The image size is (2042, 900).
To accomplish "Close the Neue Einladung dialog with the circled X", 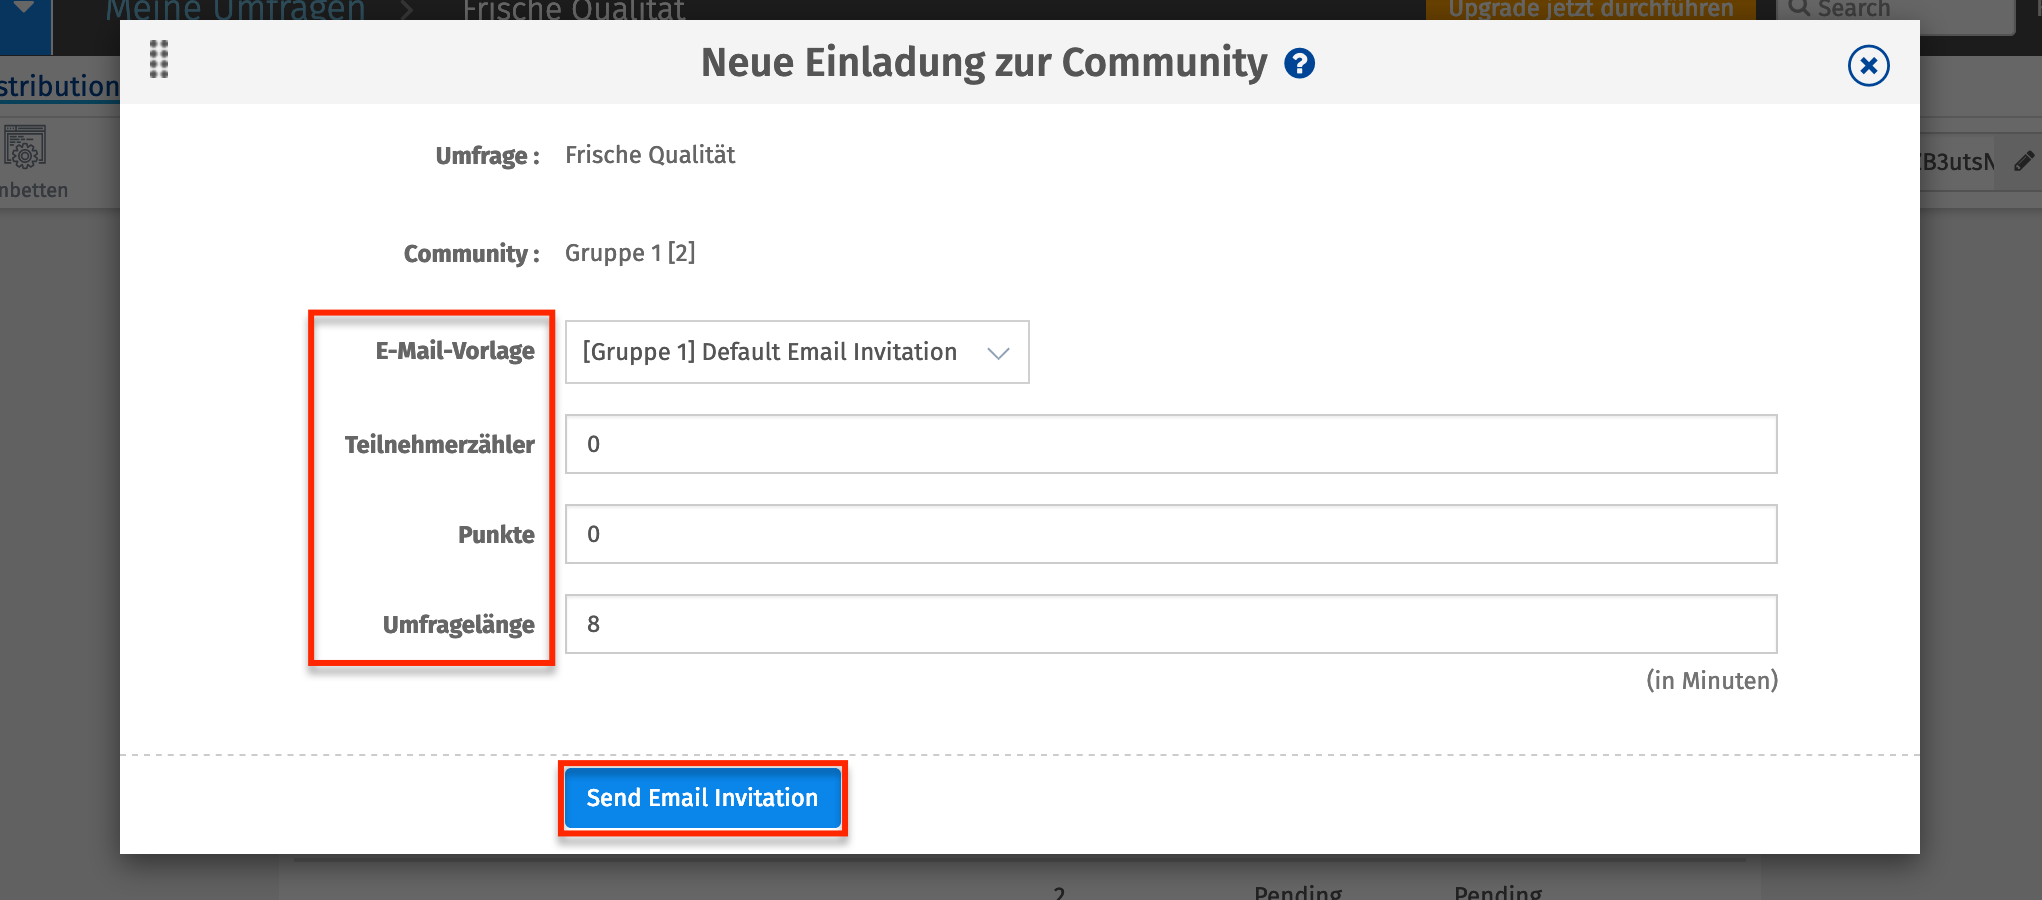I will 1868,66.
